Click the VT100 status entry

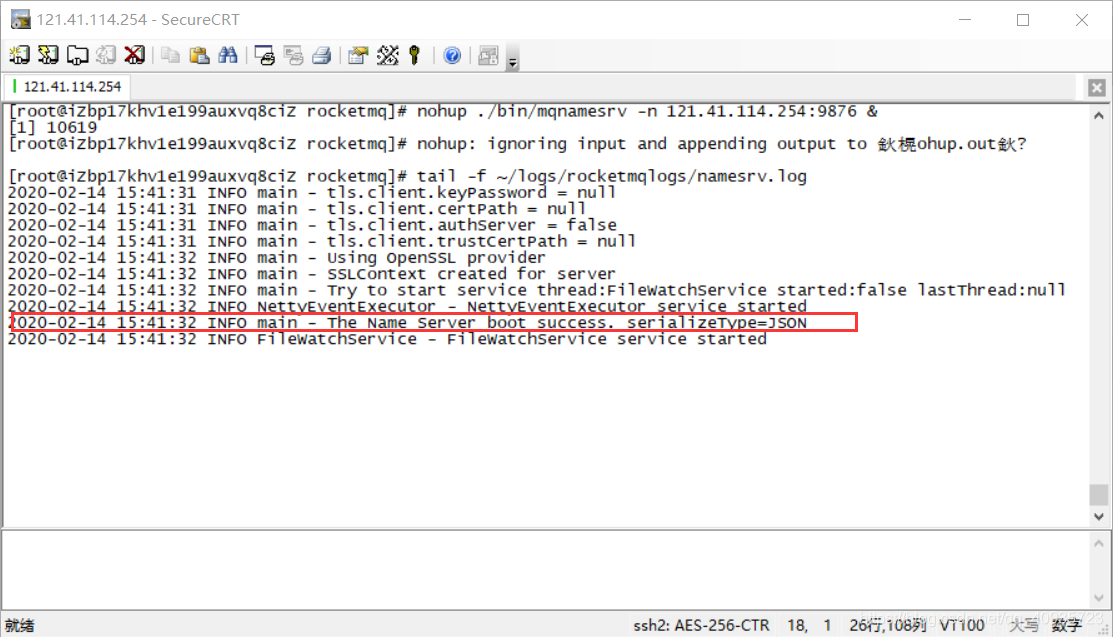(962, 626)
